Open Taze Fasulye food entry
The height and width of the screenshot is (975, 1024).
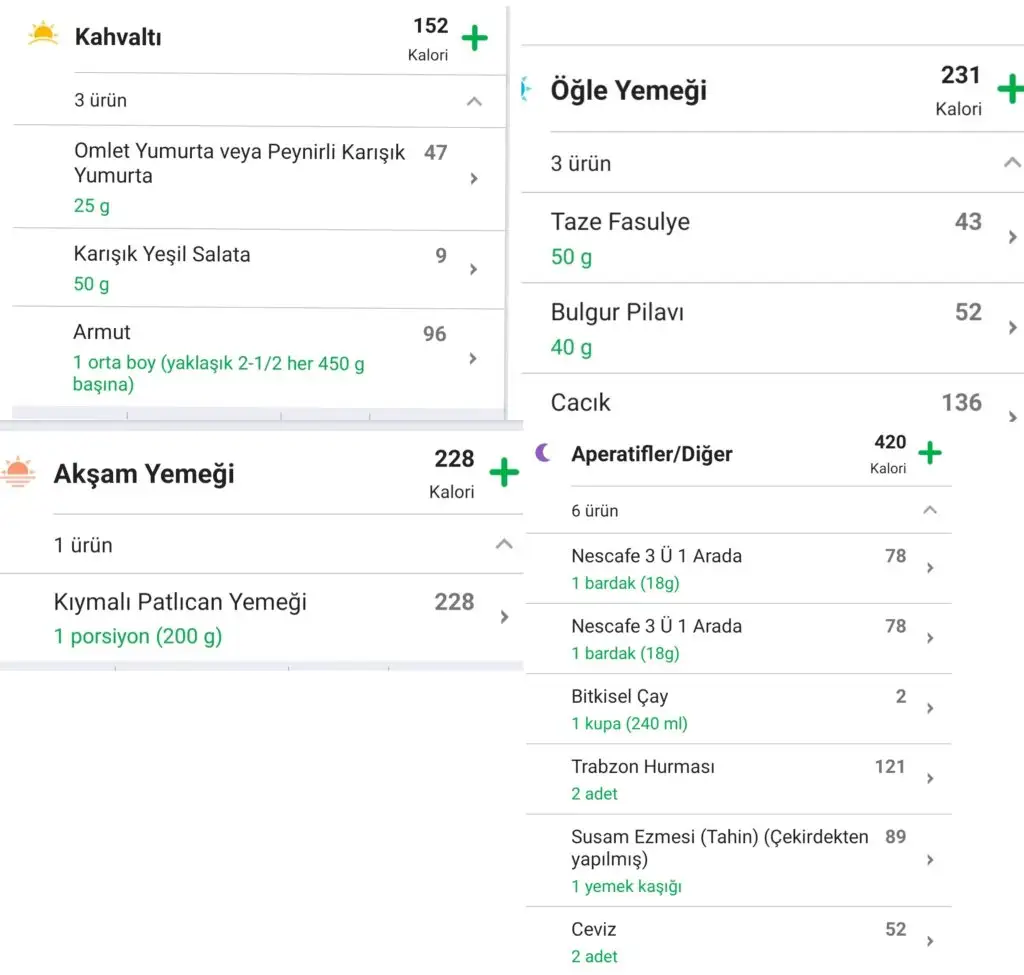(x=620, y=222)
